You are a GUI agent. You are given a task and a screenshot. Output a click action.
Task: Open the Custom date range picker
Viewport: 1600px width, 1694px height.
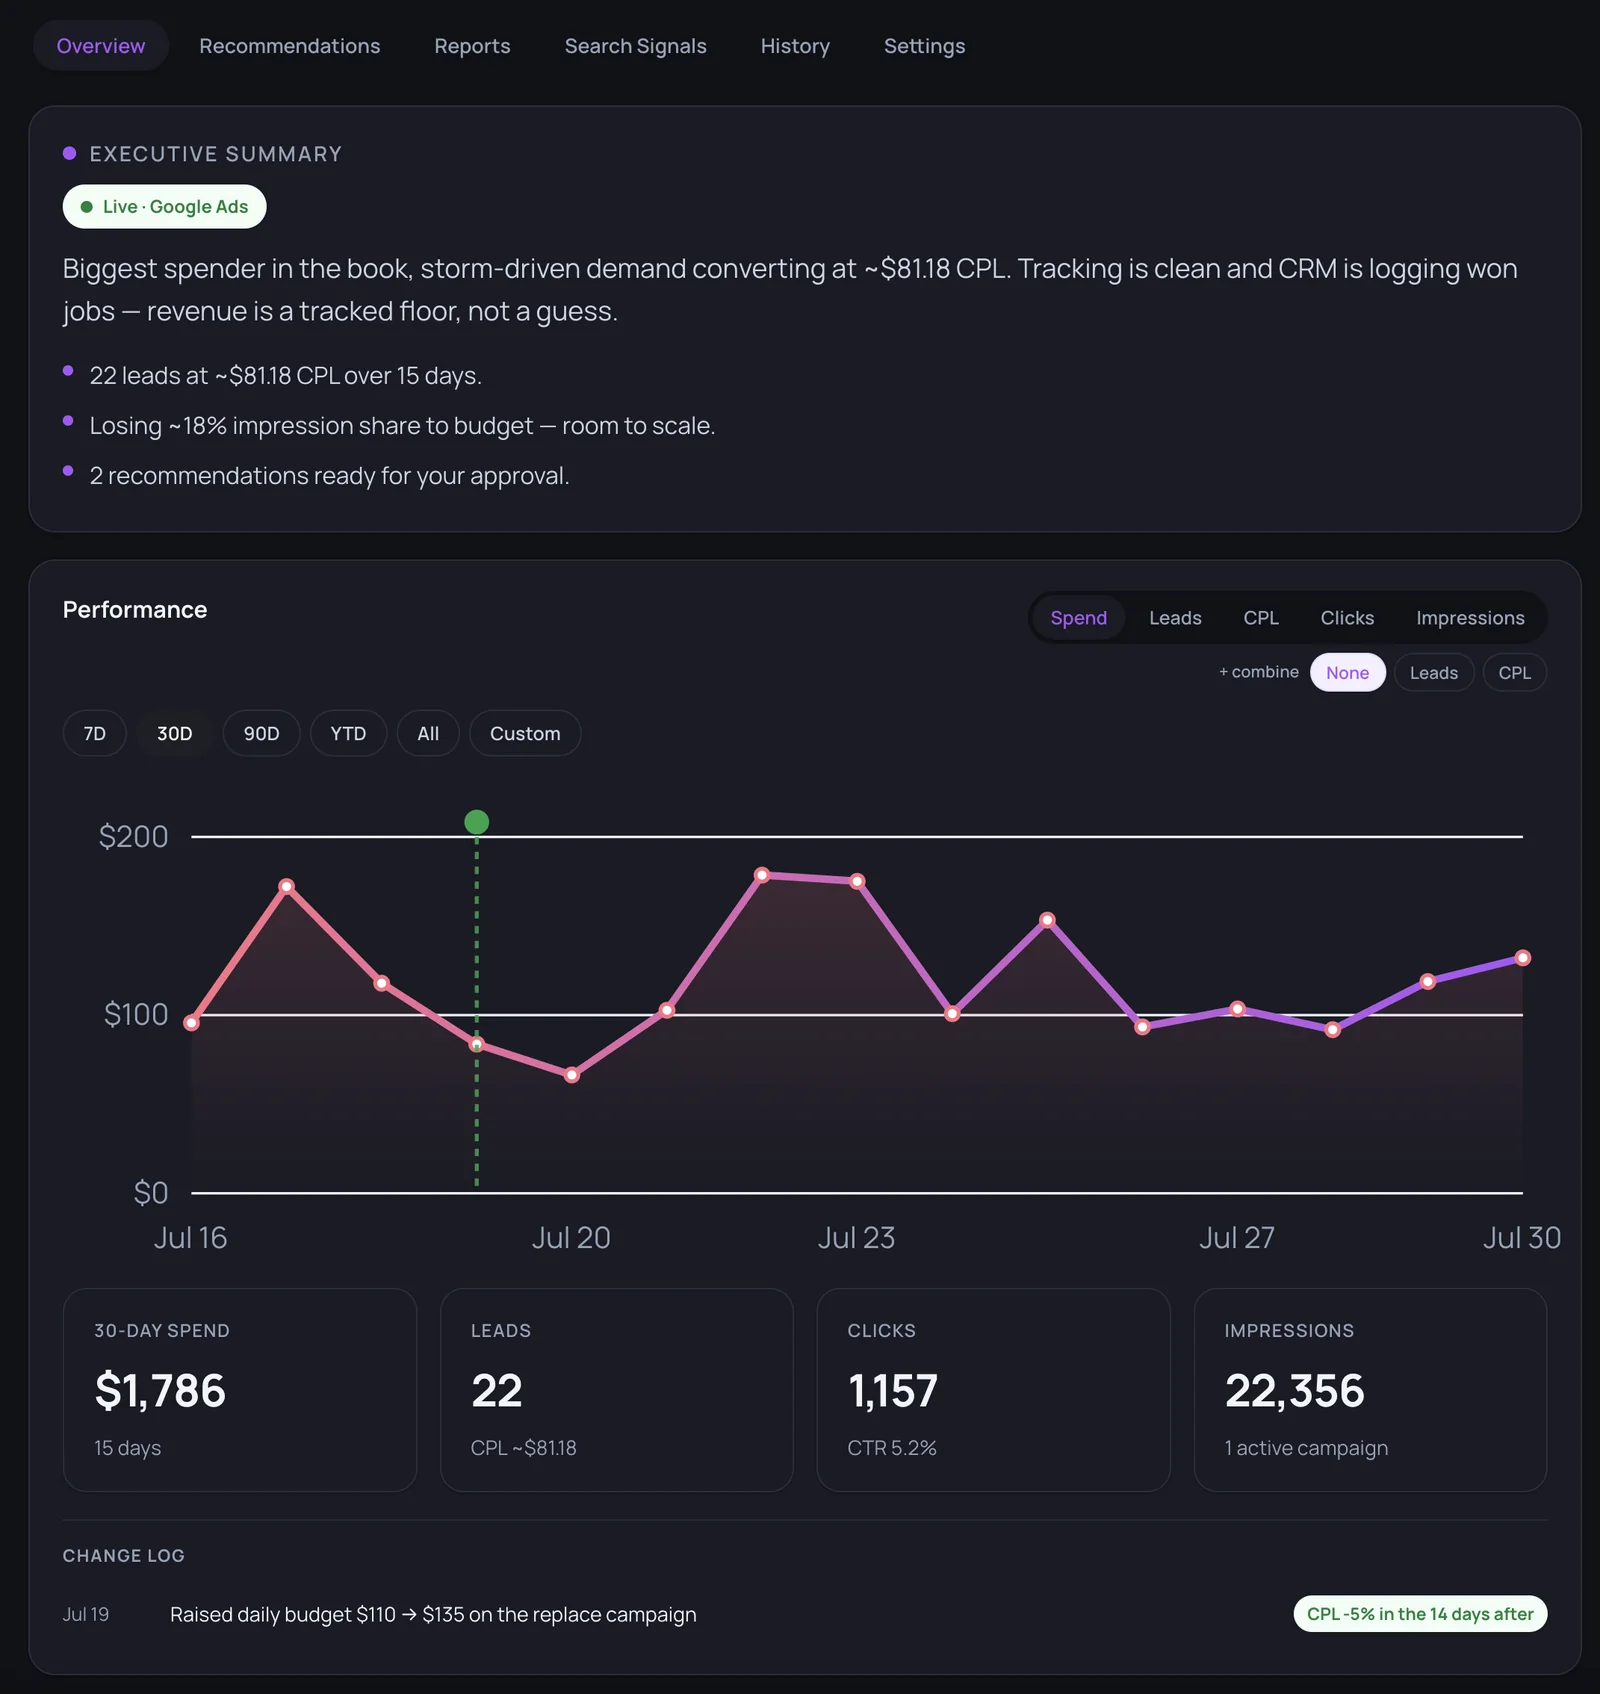525,734
